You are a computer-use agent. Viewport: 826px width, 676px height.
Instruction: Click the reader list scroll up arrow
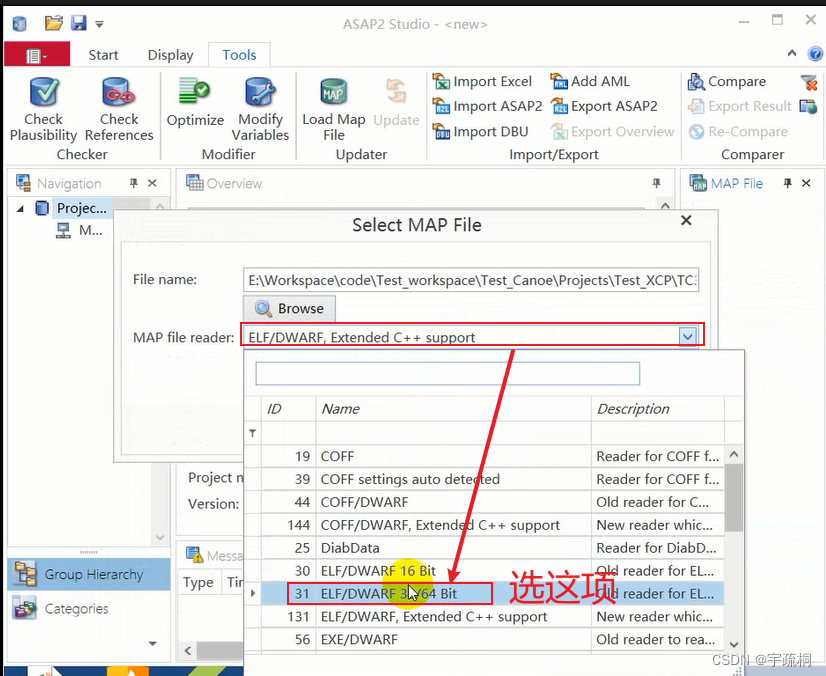(734, 454)
